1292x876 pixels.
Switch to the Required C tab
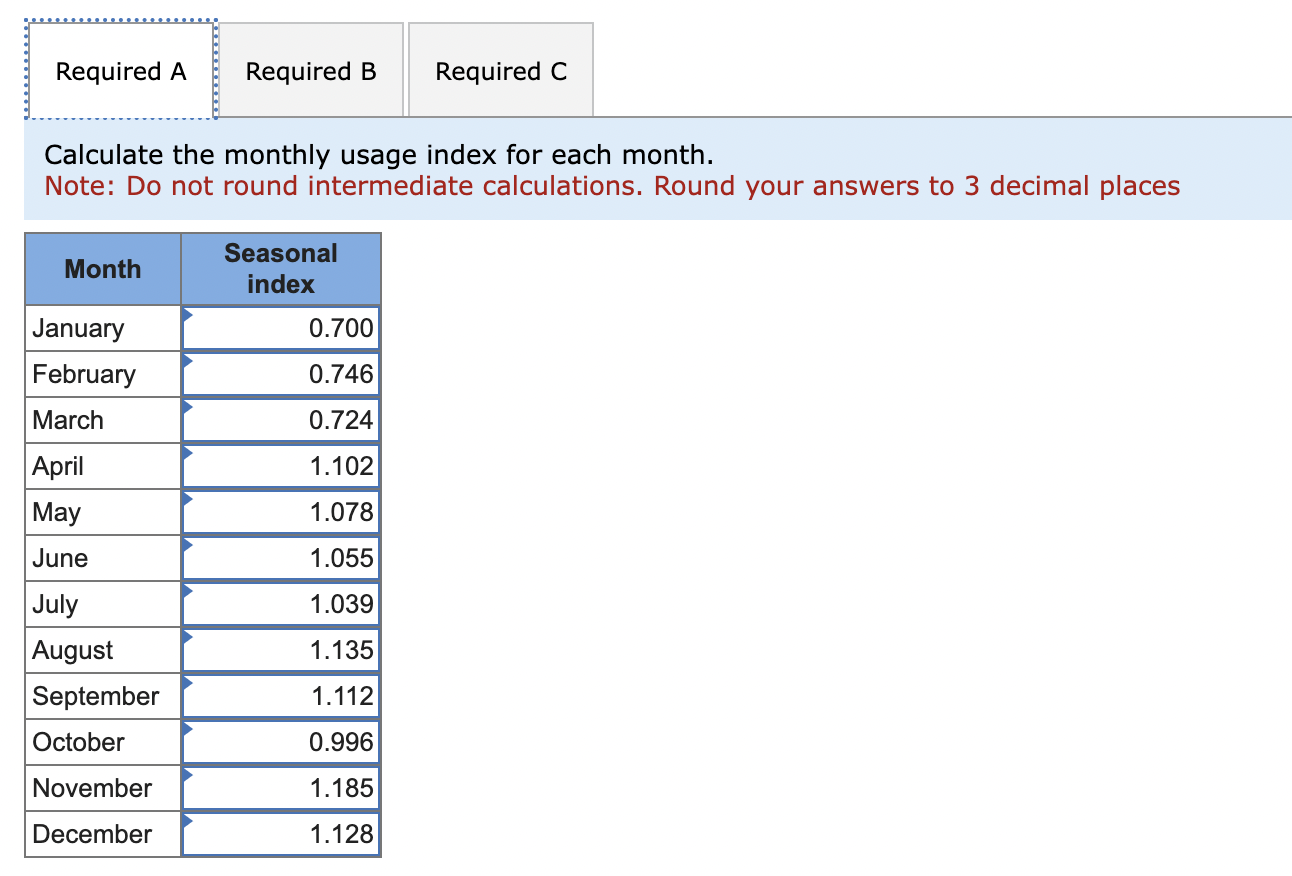point(500,70)
